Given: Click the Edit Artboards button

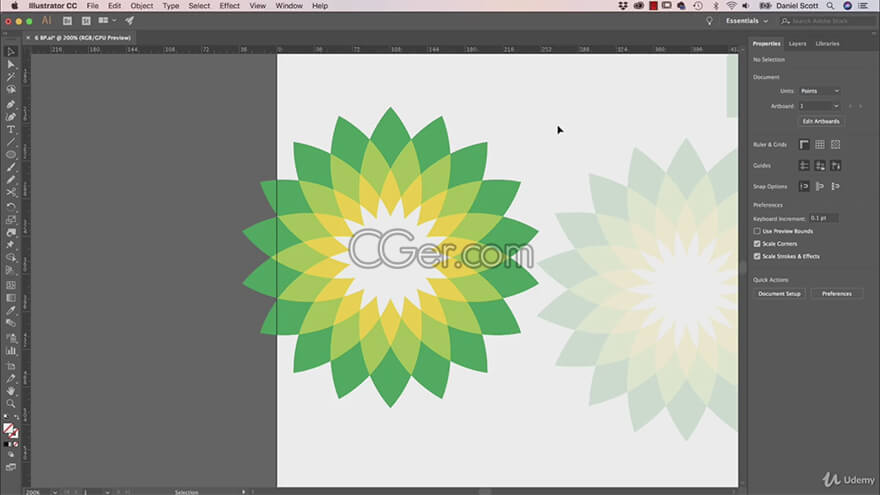Looking at the screenshot, I should 821,121.
